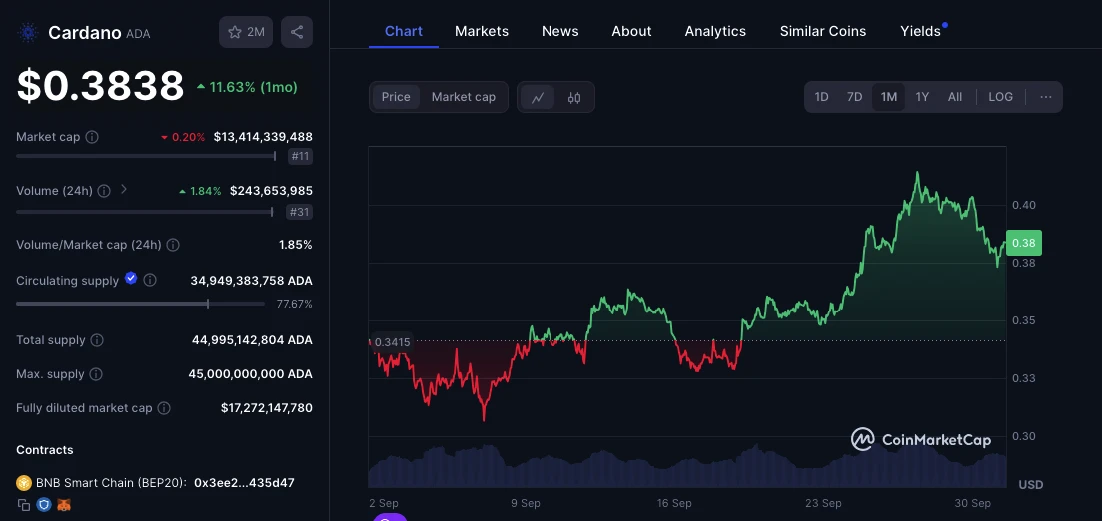
Task: Click the 23 Sep date axis label
Action: (x=823, y=503)
